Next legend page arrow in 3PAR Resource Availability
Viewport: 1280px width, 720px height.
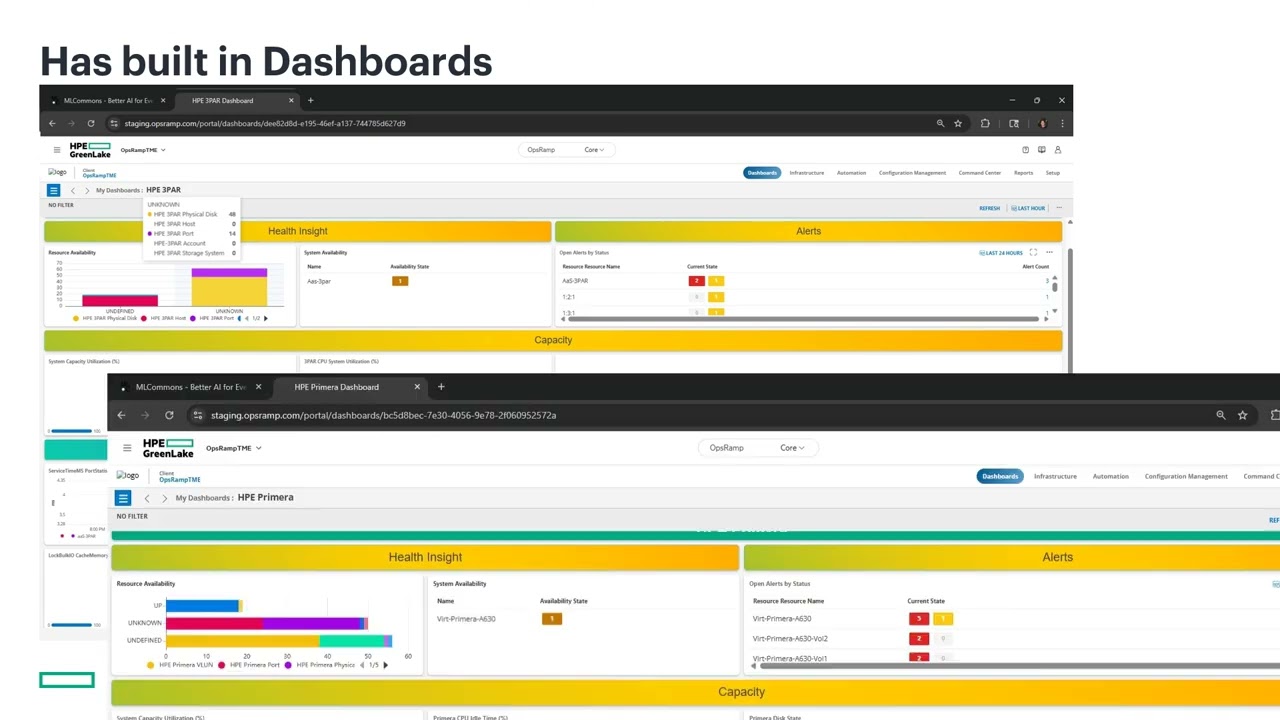[x=265, y=318]
